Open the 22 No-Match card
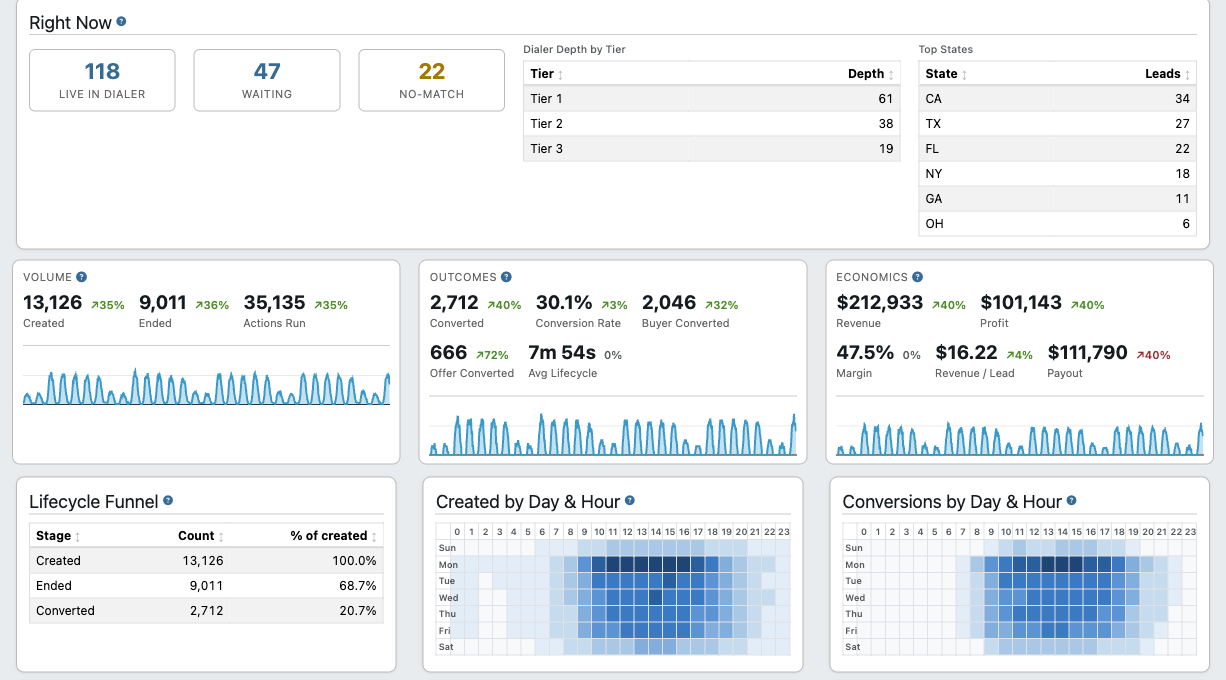Image resolution: width=1226 pixels, height=680 pixels. pos(432,80)
